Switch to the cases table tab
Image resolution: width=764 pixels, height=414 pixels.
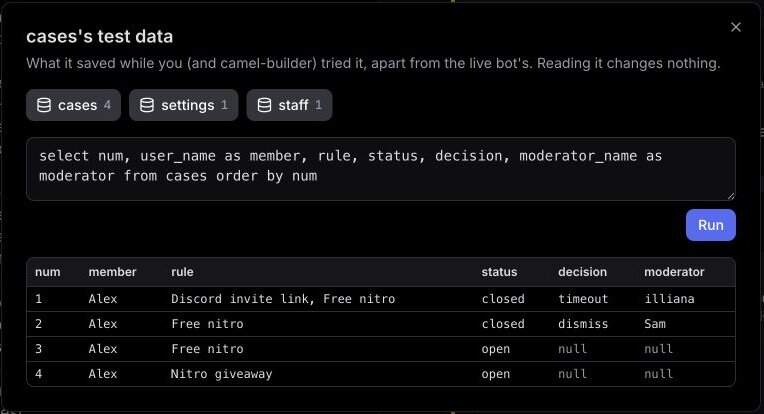[x=74, y=105]
